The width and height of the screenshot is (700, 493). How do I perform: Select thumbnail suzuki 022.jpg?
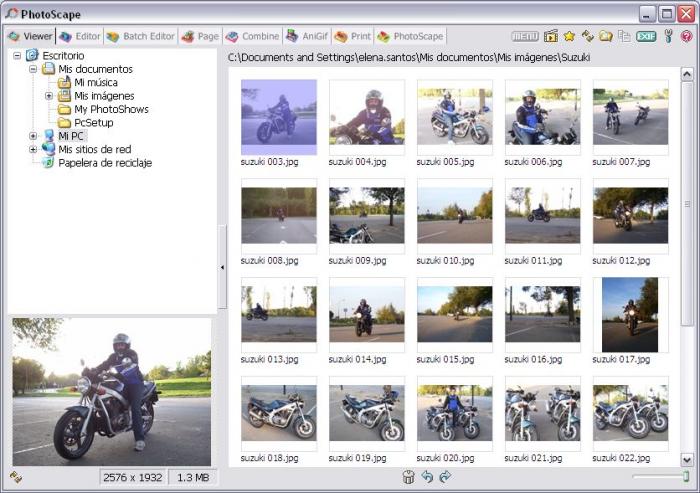630,414
